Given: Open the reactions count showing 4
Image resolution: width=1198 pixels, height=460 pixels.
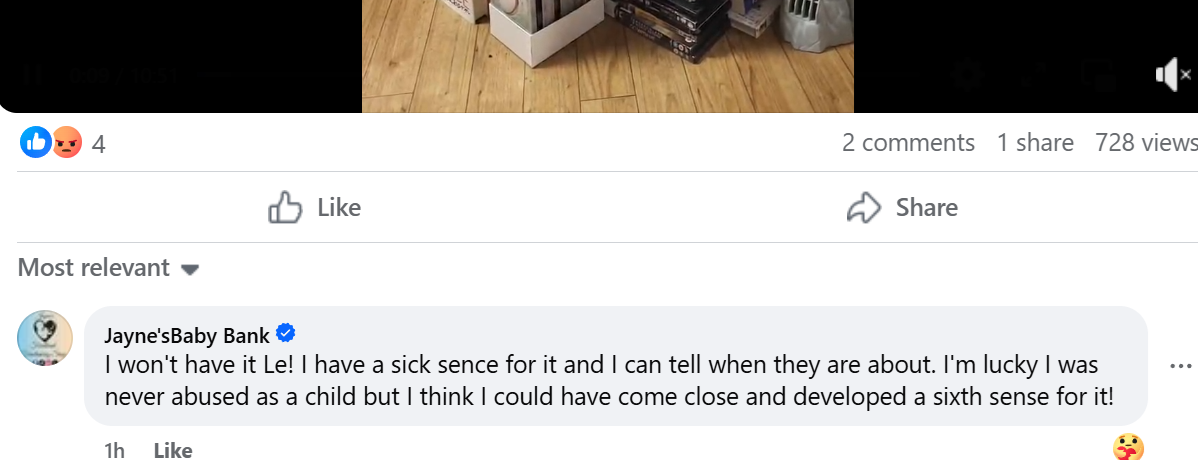Looking at the screenshot, I should [x=98, y=144].
